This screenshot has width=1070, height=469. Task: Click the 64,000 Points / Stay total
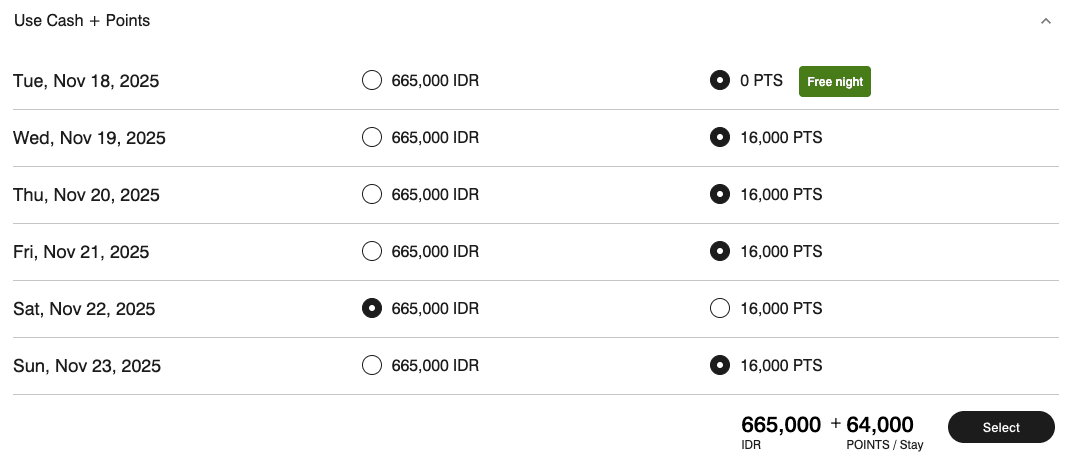(x=880, y=426)
